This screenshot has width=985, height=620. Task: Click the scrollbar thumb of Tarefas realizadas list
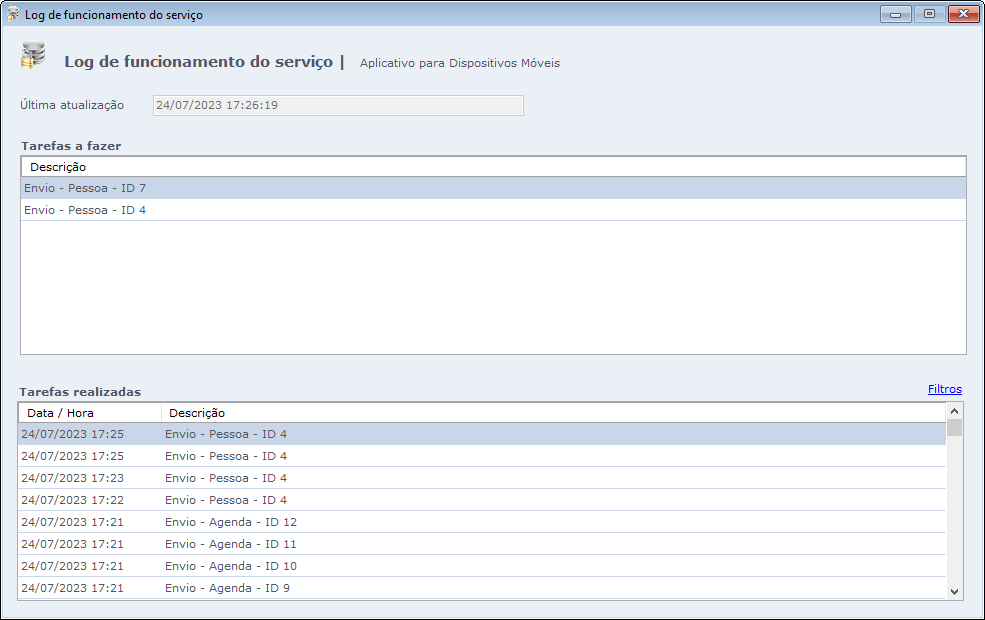click(x=954, y=429)
